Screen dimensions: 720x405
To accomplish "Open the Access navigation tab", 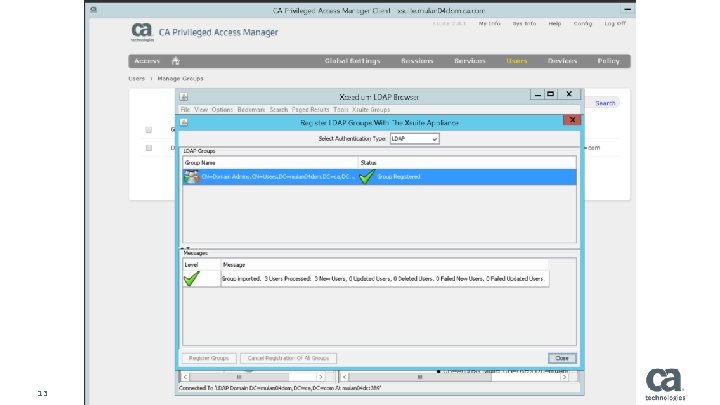I will (147, 61).
